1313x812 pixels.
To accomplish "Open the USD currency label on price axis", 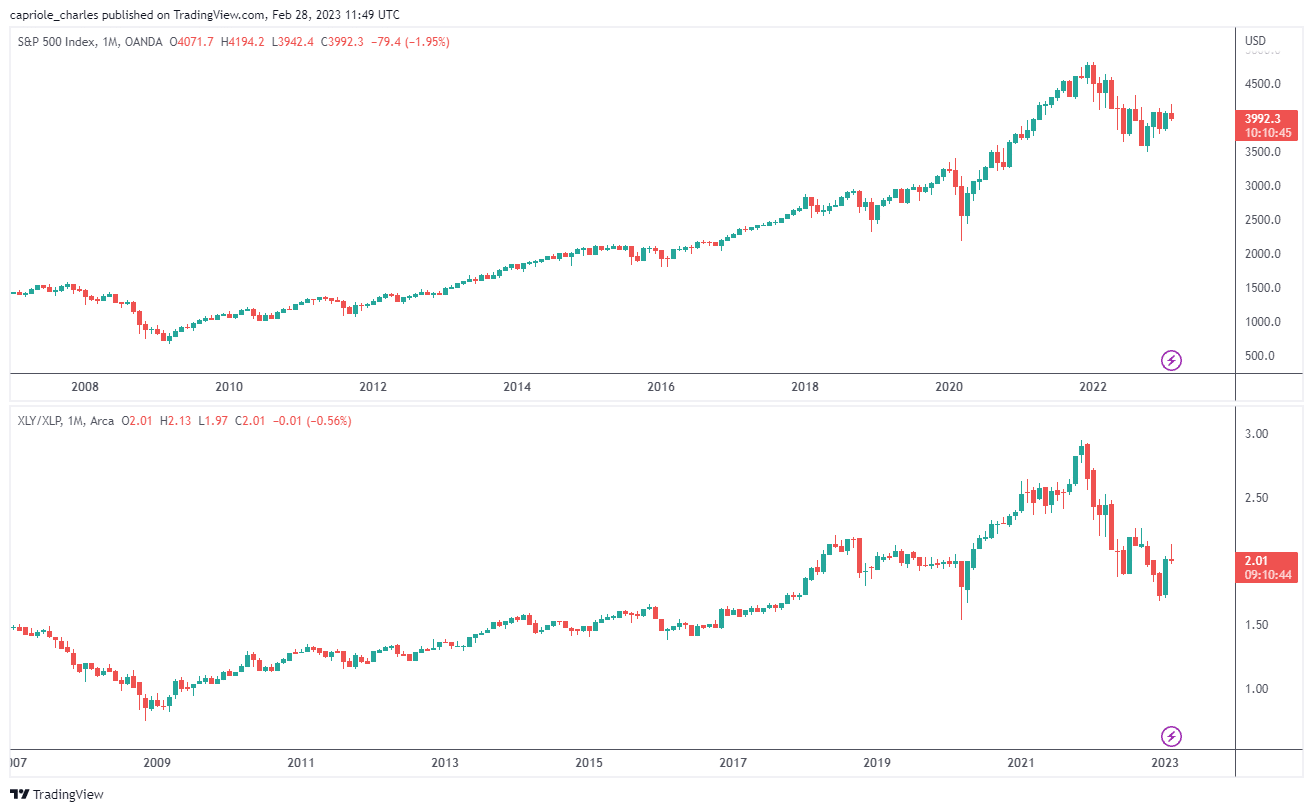I will 1255,41.
